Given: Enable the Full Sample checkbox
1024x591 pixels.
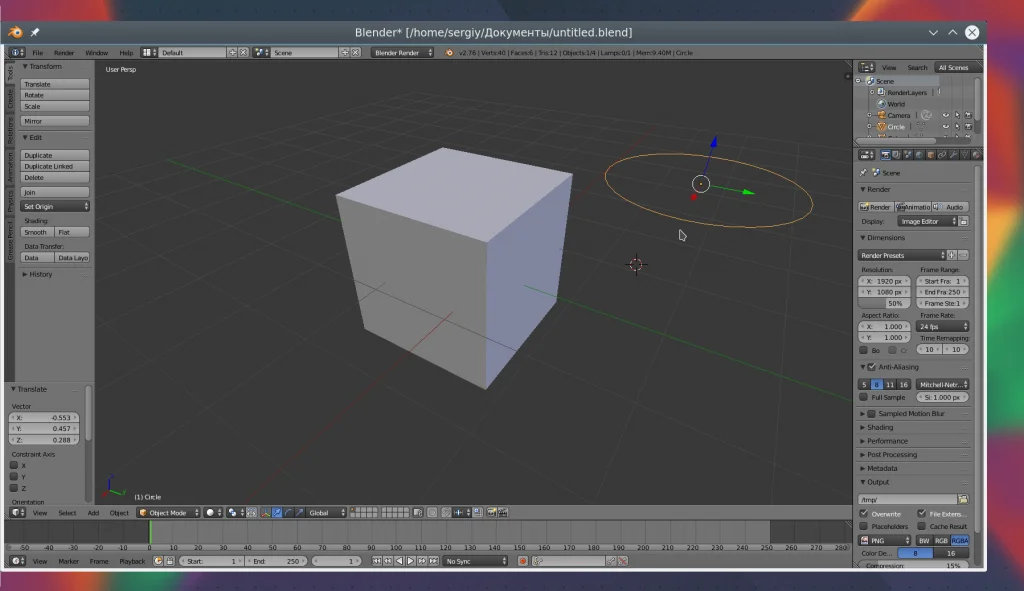Looking at the screenshot, I should 864,397.
